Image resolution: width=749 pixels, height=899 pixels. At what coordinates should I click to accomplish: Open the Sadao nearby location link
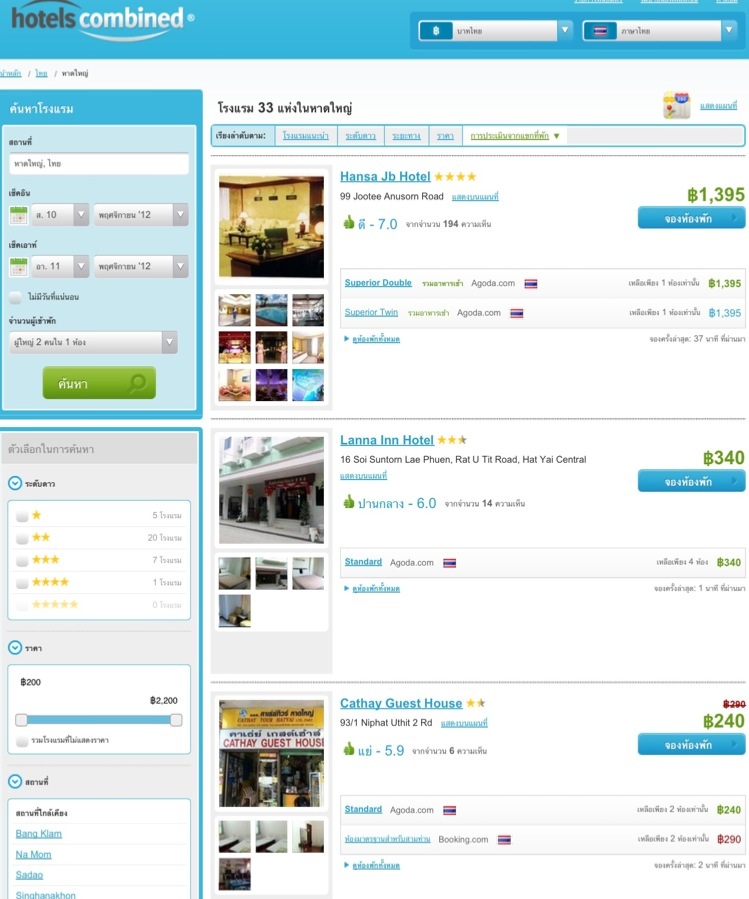coord(29,875)
